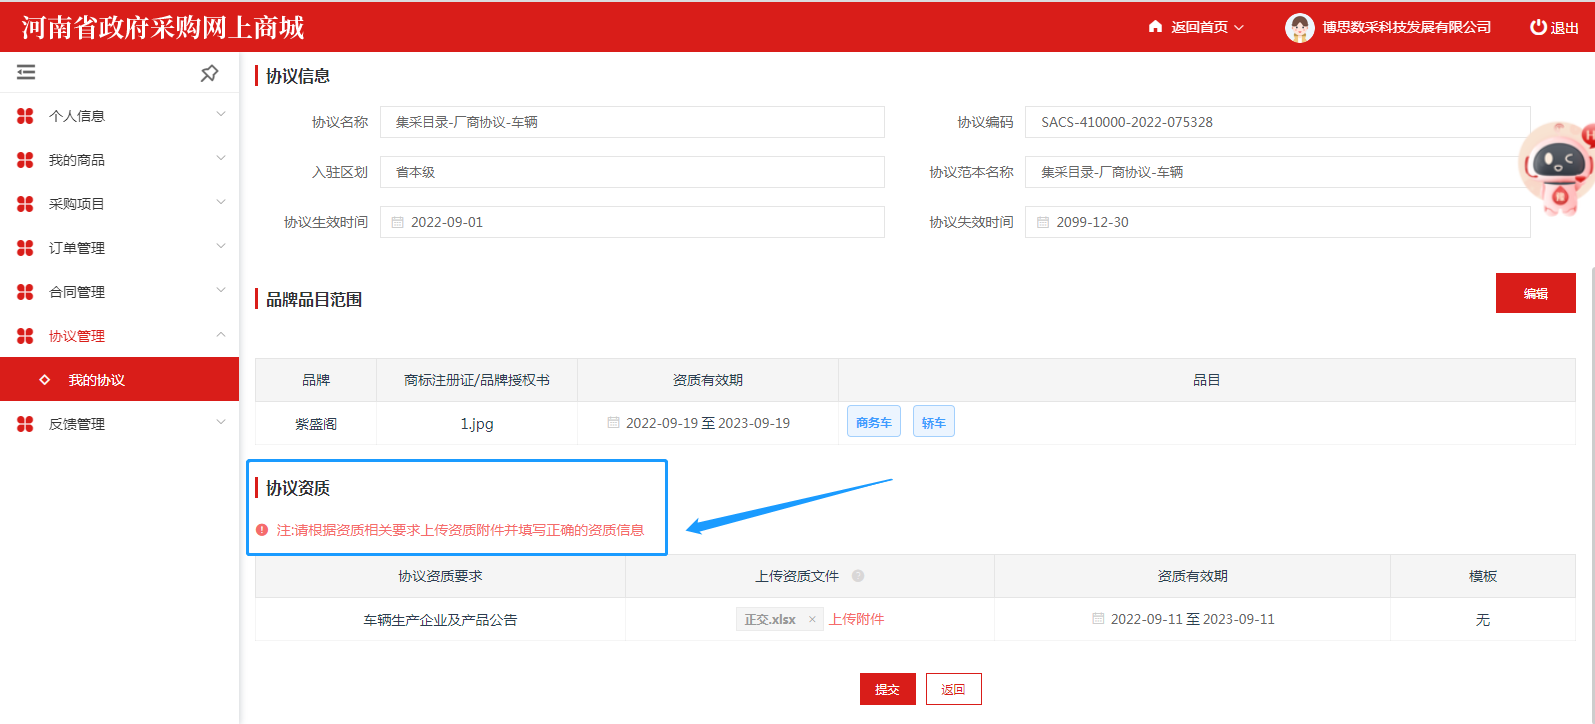
Task: Click the 协议编码 input field
Action: pyautogui.click(x=1277, y=122)
